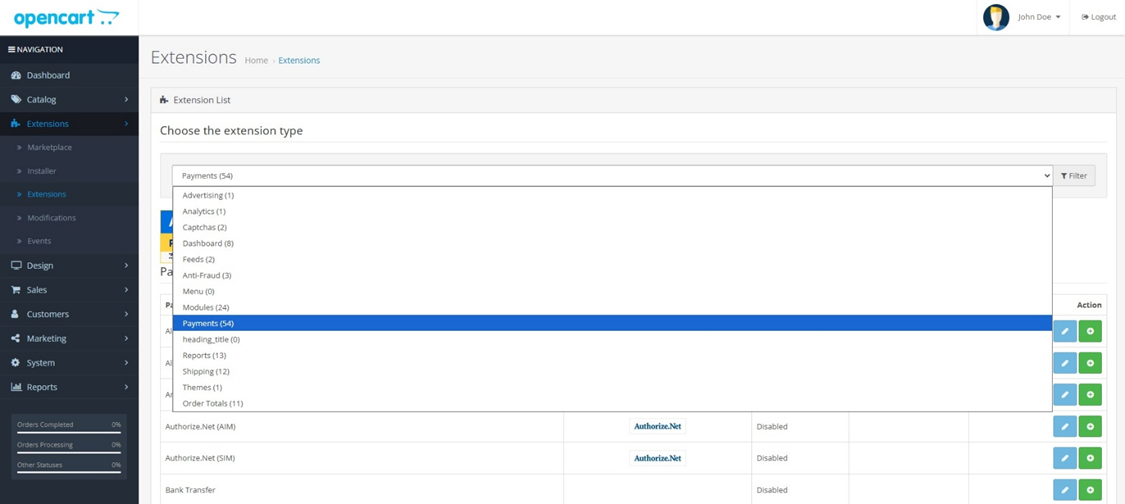Choose Feeds (2) from the list
Viewport: 1125px width, 504px height.
612,259
